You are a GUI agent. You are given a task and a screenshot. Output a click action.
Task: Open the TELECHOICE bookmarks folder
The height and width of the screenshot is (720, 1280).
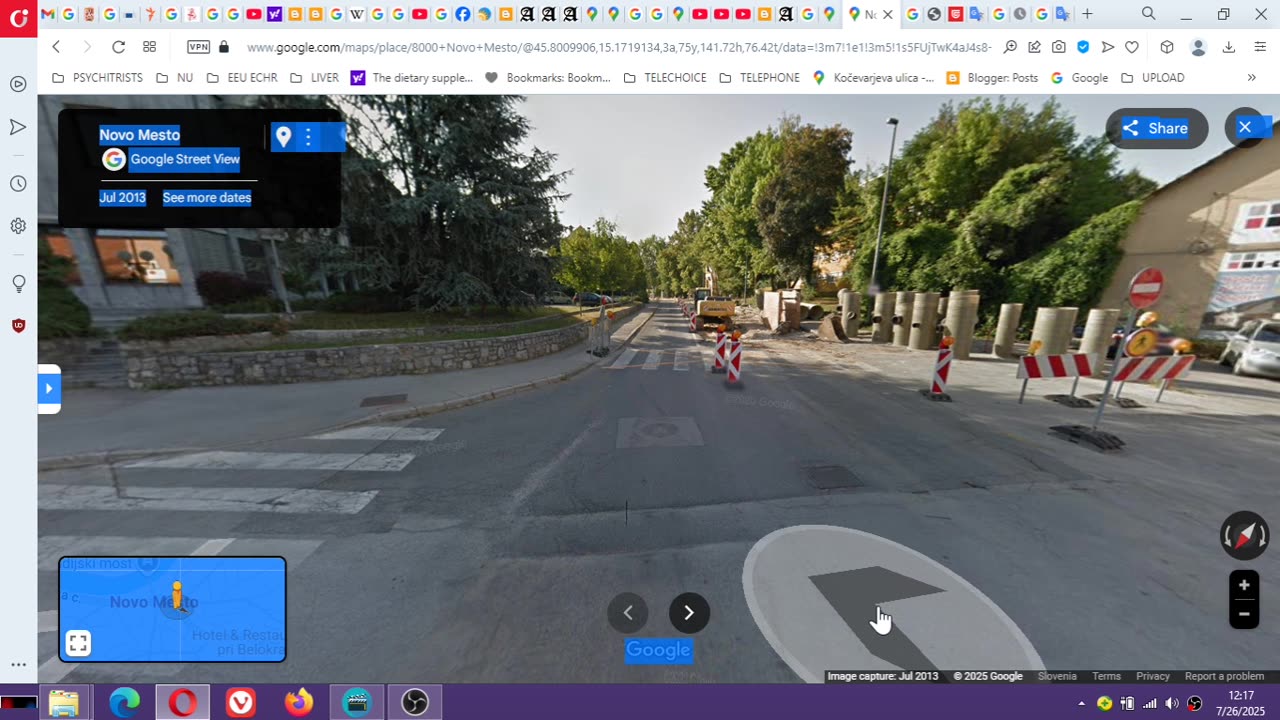click(x=665, y=77)
